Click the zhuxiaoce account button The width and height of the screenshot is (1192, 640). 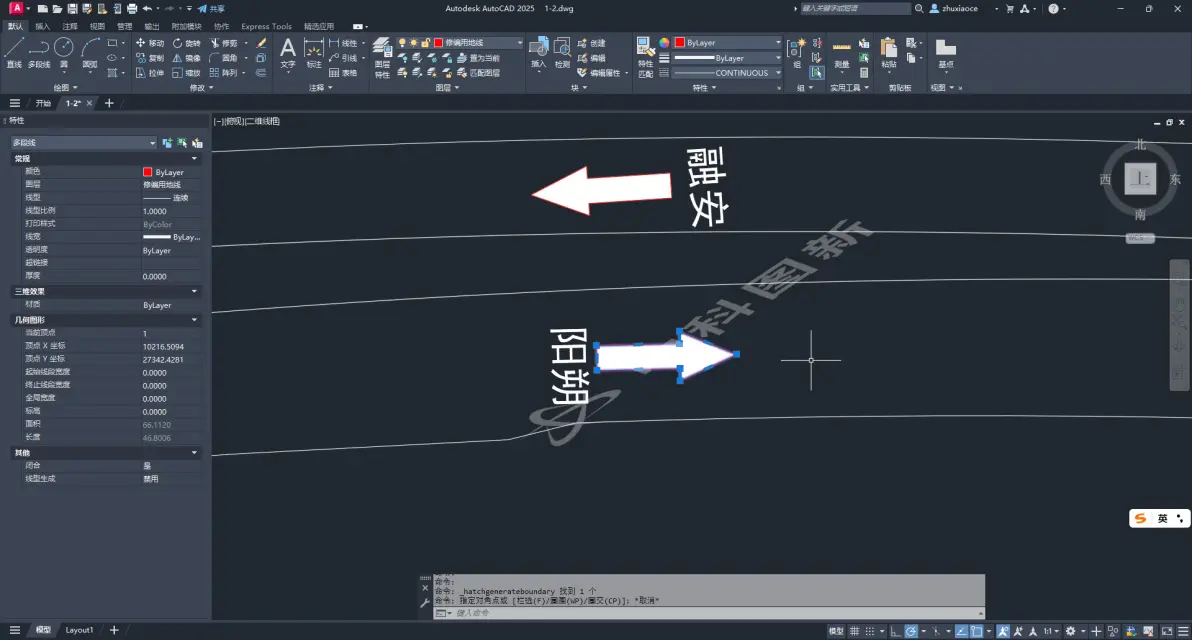[x=954, y=8]
